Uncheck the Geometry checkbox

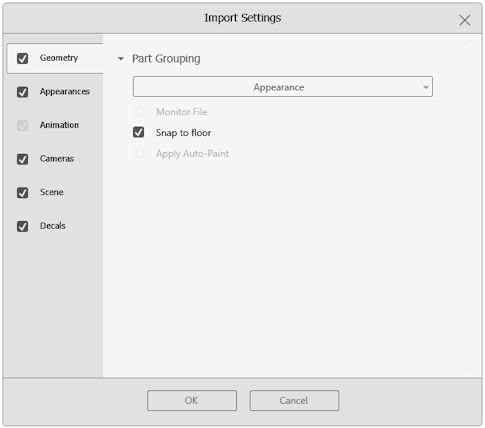[x=22, y=58]
